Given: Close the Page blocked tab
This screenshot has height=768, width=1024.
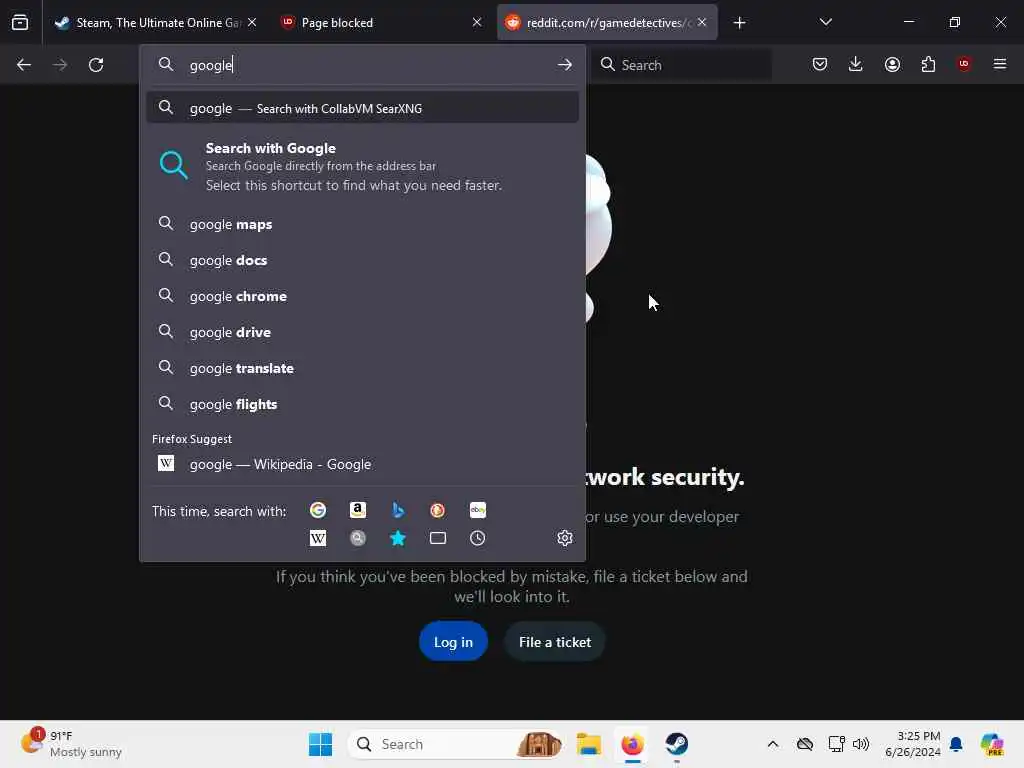Looking at the screenshot, I should coord(477,22).
